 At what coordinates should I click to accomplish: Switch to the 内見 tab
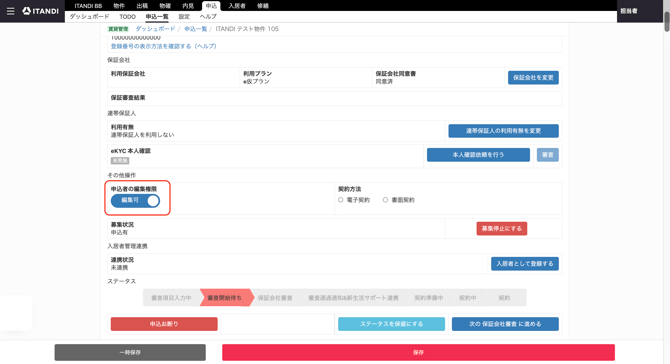point(188,6)
